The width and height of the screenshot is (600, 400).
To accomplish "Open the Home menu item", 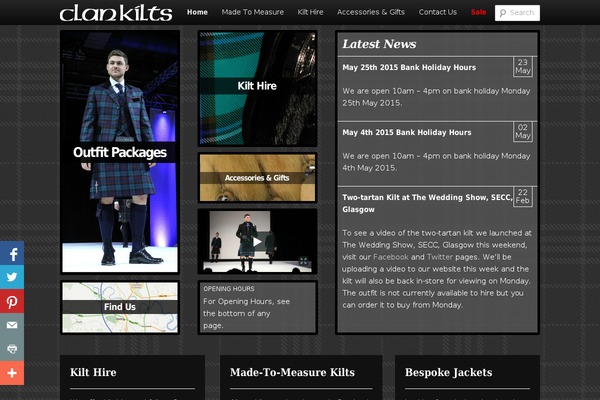I will [197, 12].
